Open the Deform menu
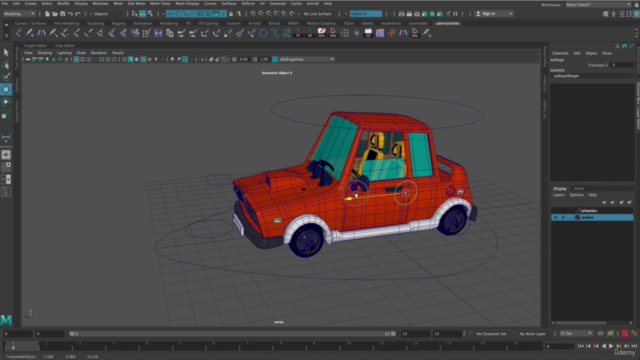 [x=248, y=4]
